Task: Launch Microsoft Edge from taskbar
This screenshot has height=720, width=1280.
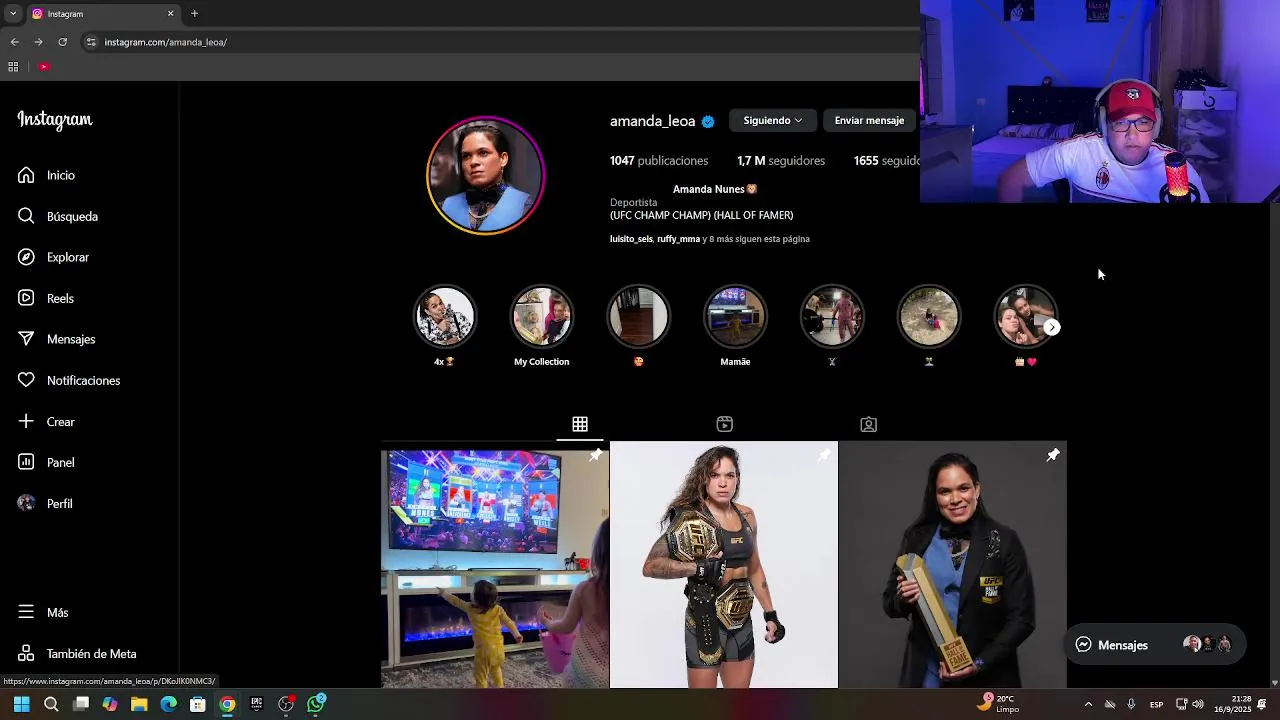Action: [x=168, y=704]
